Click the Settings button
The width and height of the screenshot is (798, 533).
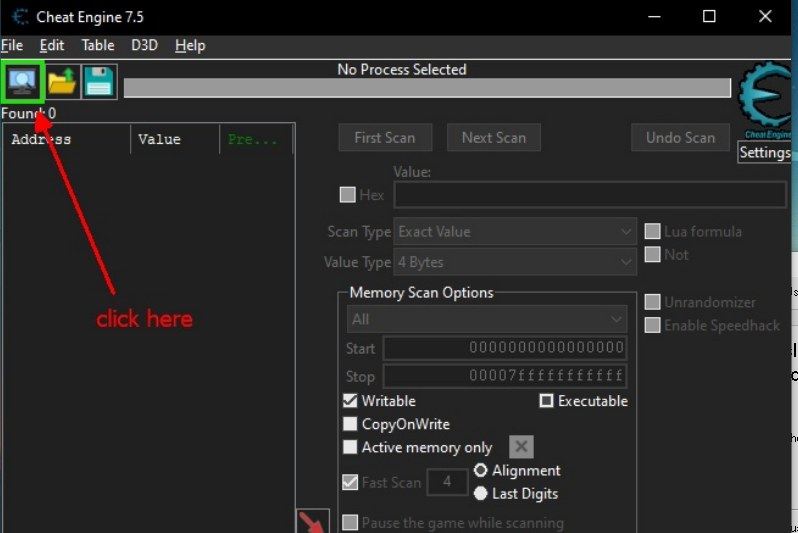pos(764,153)
